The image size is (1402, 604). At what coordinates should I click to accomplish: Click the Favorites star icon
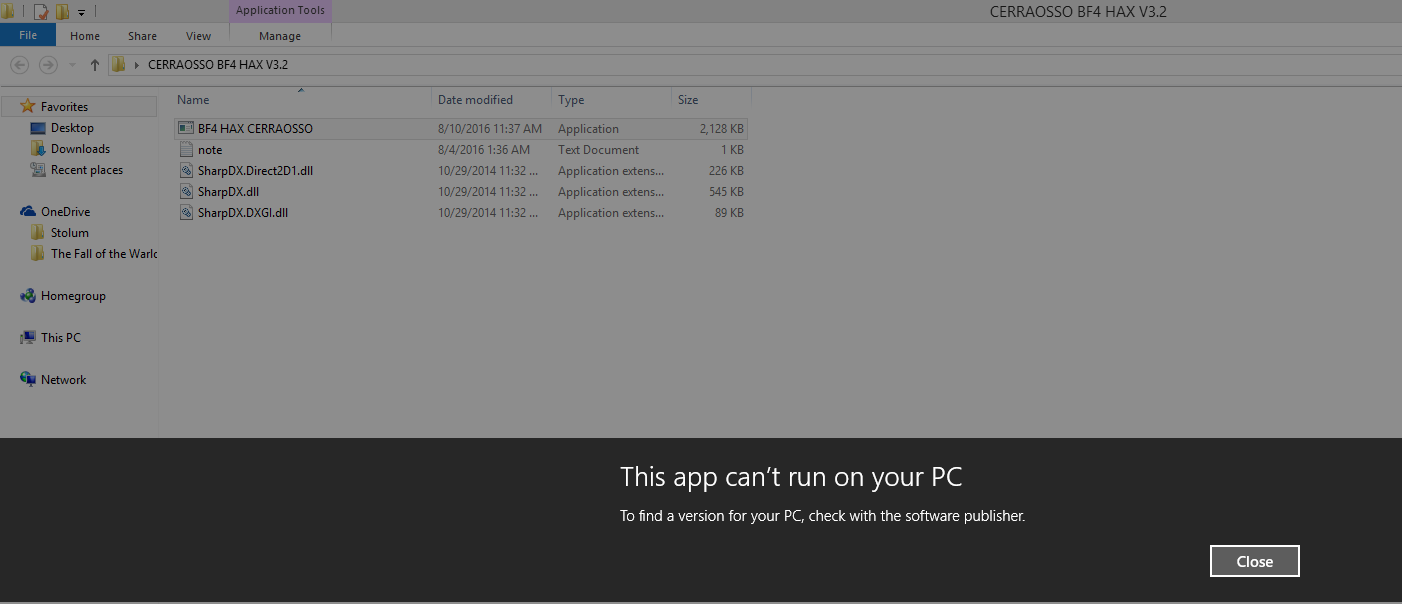click(28, 106)
